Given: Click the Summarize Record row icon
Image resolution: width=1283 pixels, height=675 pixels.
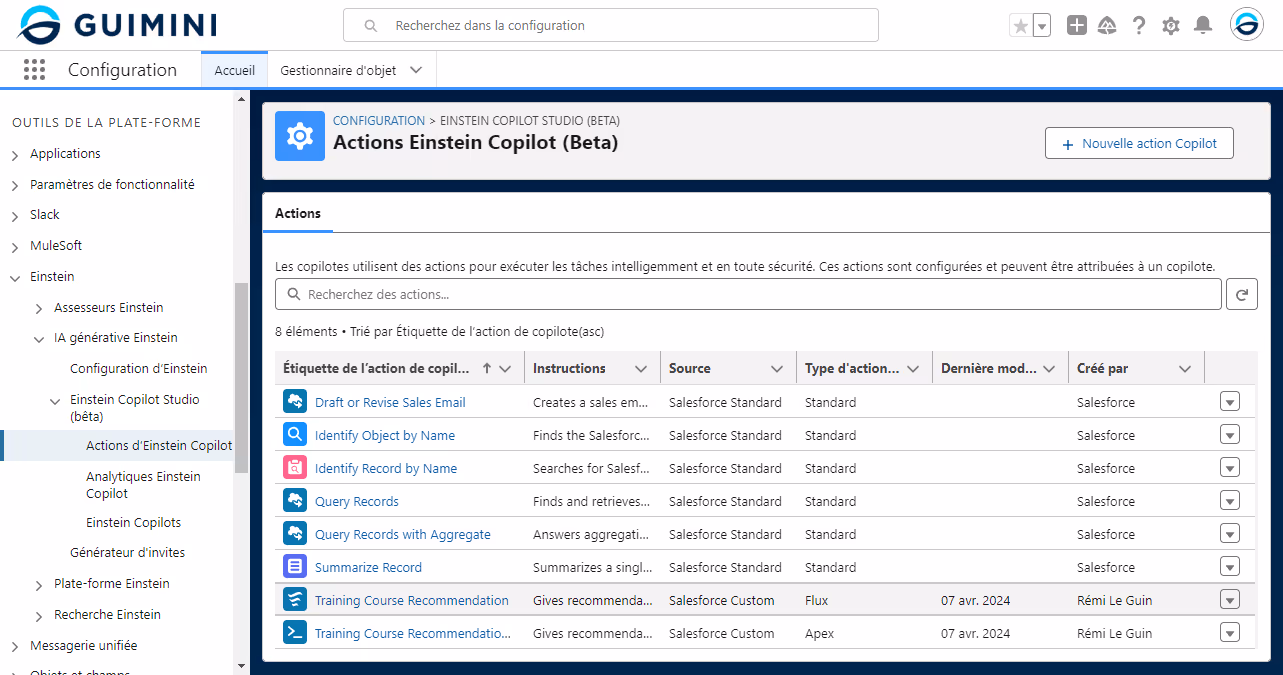Looking at the screenshot, I should (294, 567).
